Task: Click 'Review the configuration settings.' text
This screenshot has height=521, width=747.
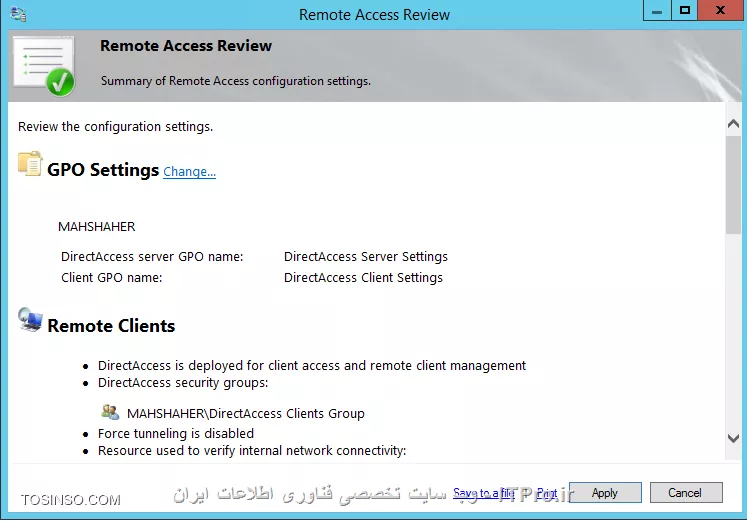Action: [116, 127]
